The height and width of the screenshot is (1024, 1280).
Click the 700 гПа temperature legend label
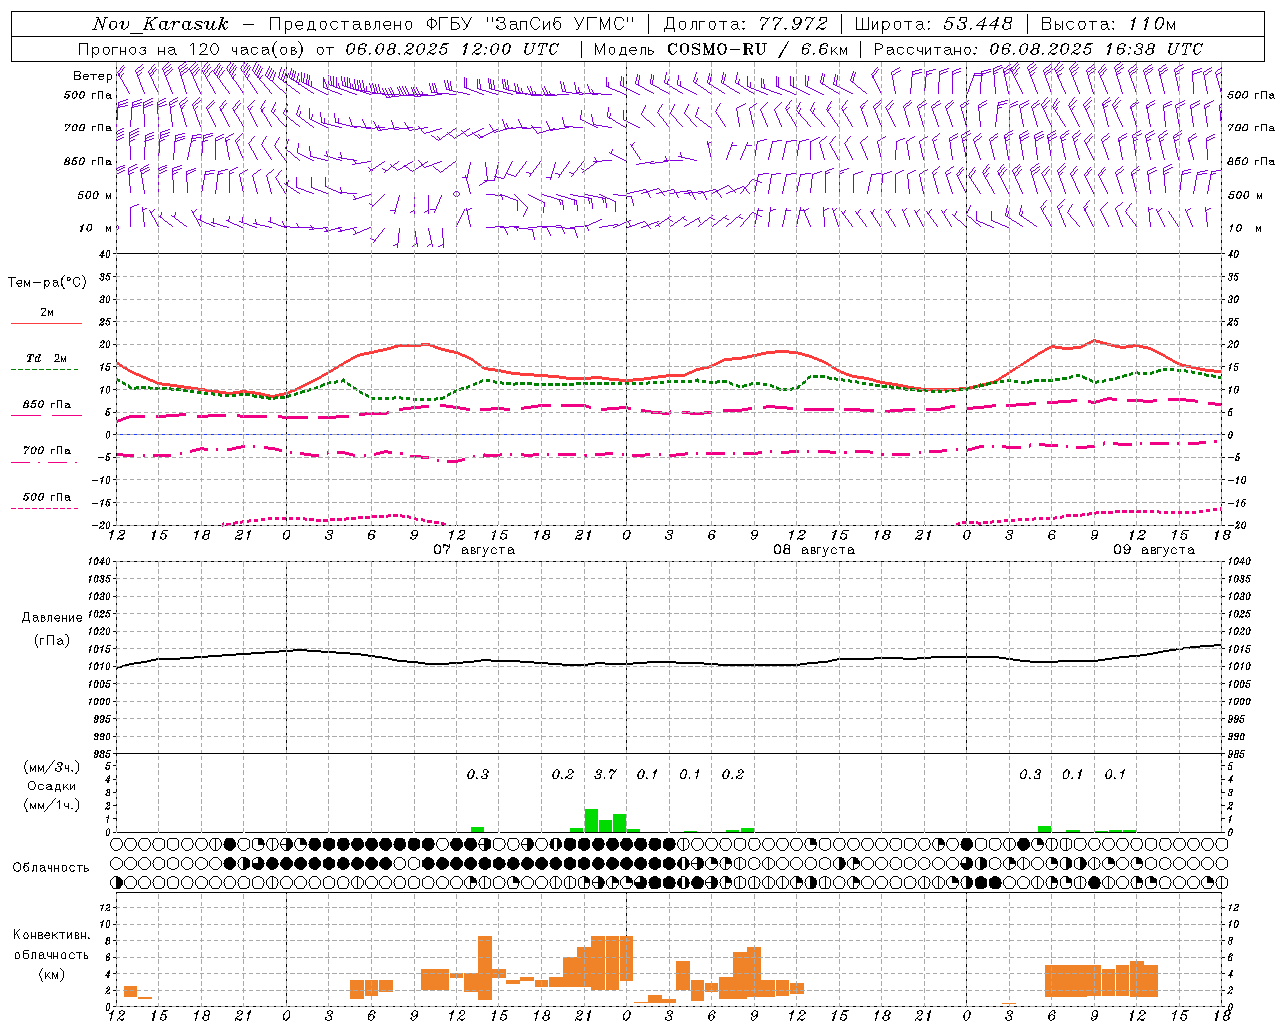(47, 451)
